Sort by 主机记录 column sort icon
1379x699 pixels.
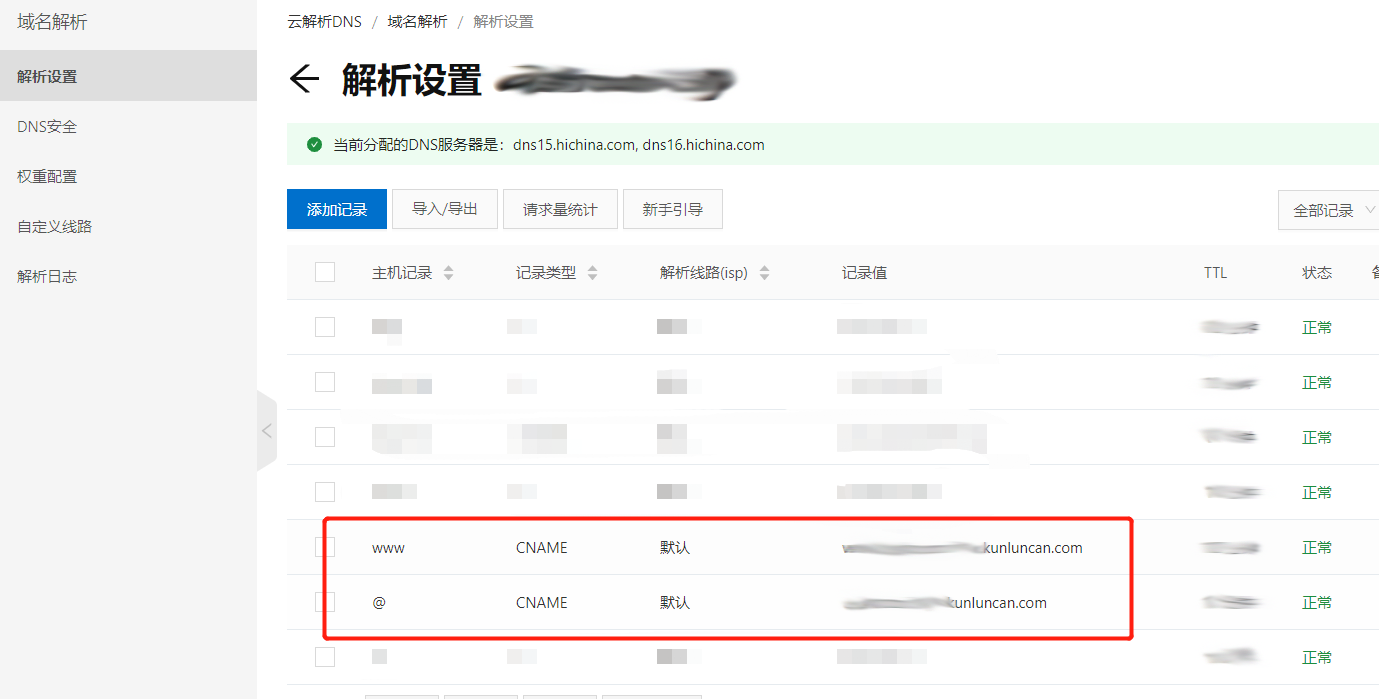click(x=448, y=273)
